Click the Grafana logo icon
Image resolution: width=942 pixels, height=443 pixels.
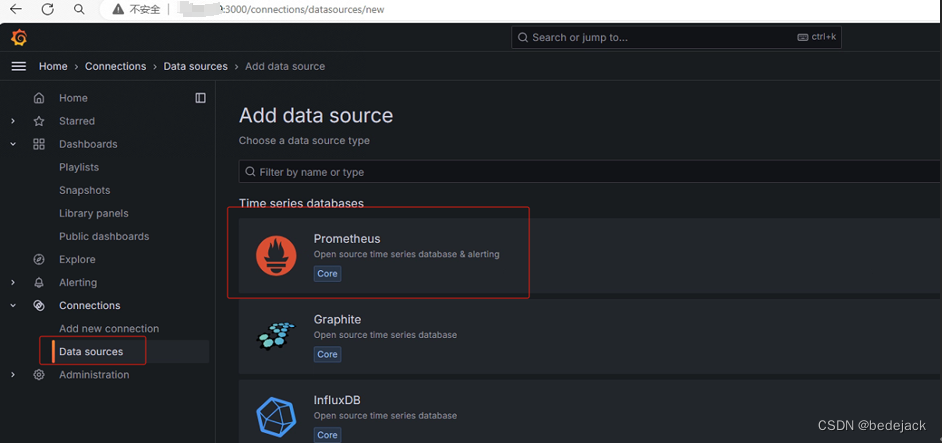18,38
